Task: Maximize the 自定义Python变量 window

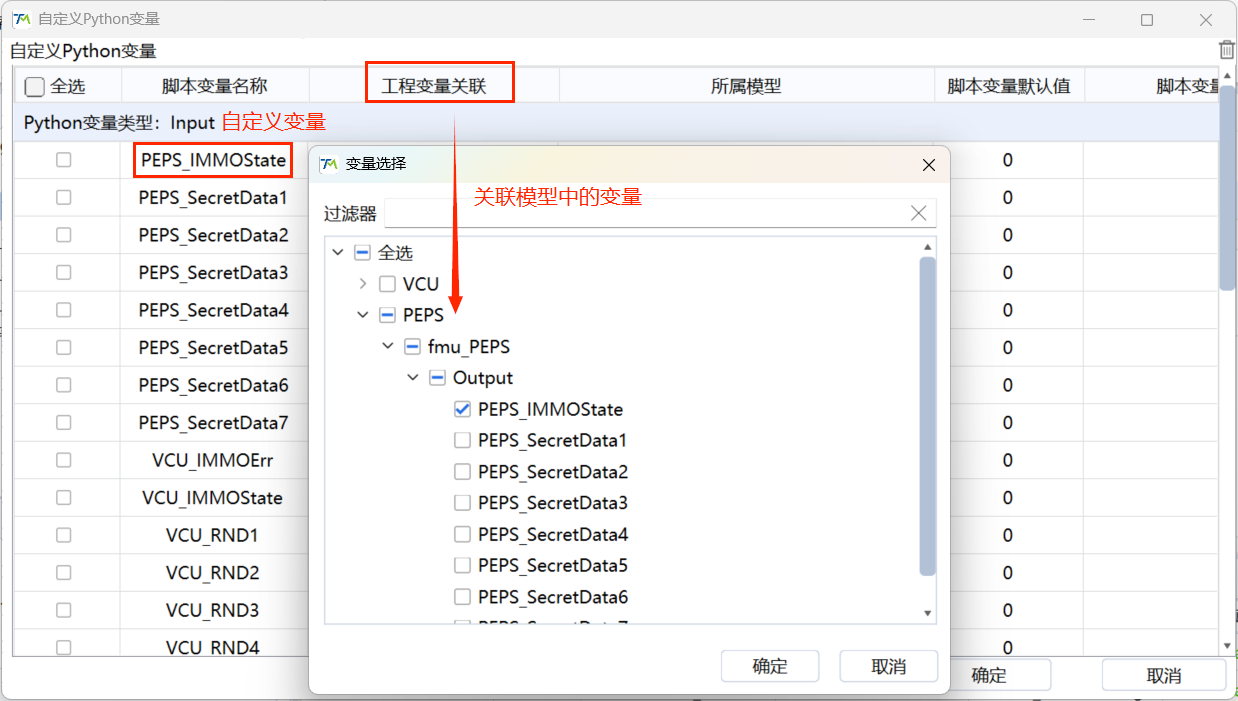Action: coord(1147,19)
